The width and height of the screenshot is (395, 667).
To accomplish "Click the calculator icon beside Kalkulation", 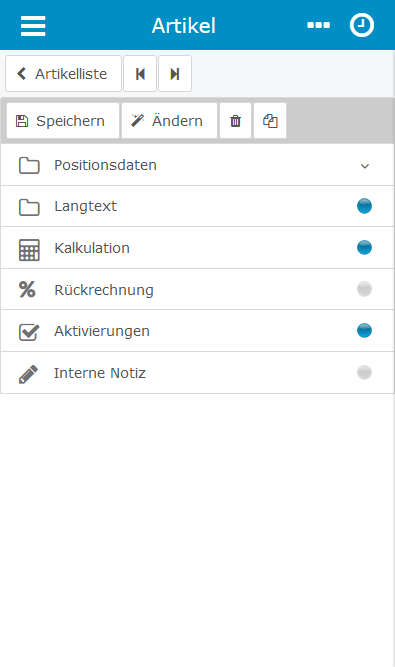I will [29, 250].
